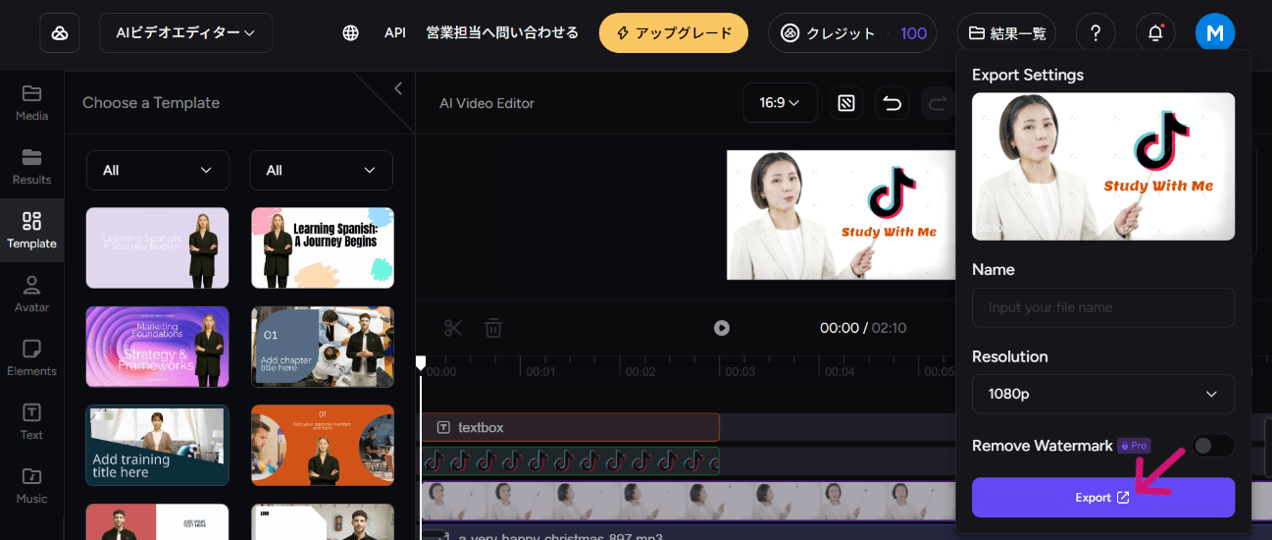Click the globe language icon

[x=350, y=33]
